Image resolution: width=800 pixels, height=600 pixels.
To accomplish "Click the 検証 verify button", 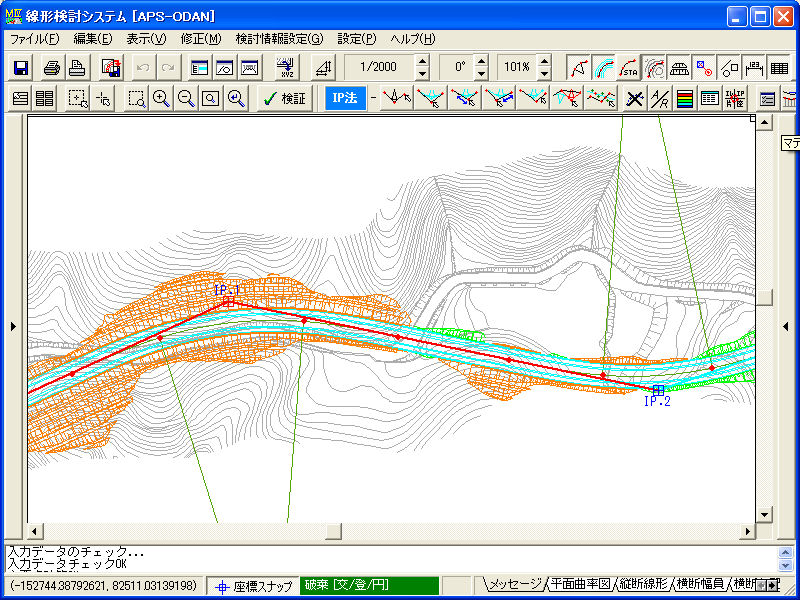I will tap(283, 98).
